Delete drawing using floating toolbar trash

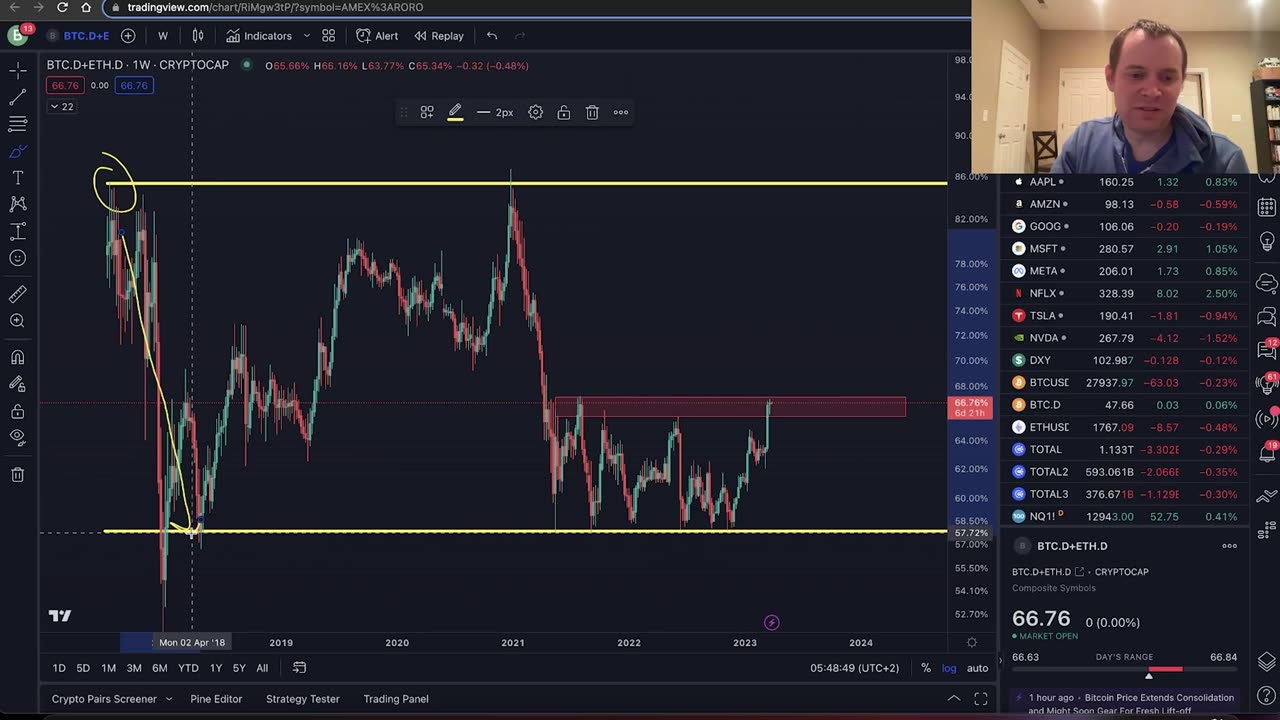[592, 112]
